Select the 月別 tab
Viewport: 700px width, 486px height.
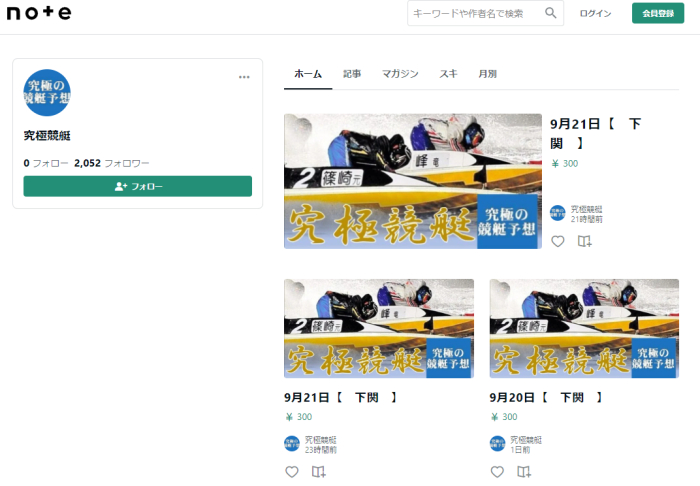(x=487, y=74)
